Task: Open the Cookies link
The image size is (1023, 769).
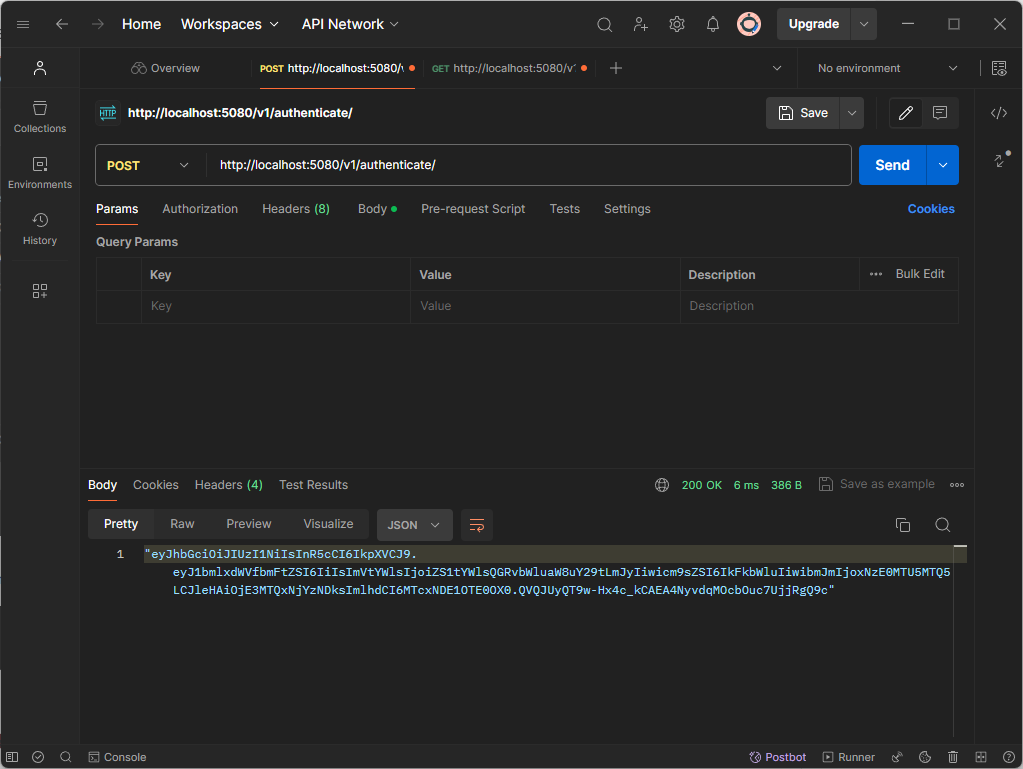Action: (x=931, y=209)
